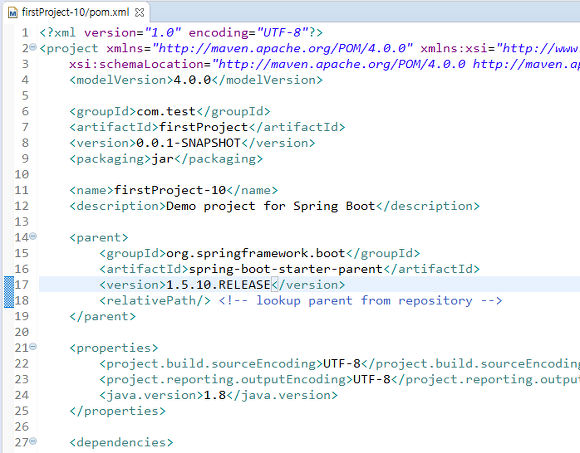This screenshot has height=453, width=580.
Task: Click the opening dependencies tag
Action: [121, 443]
